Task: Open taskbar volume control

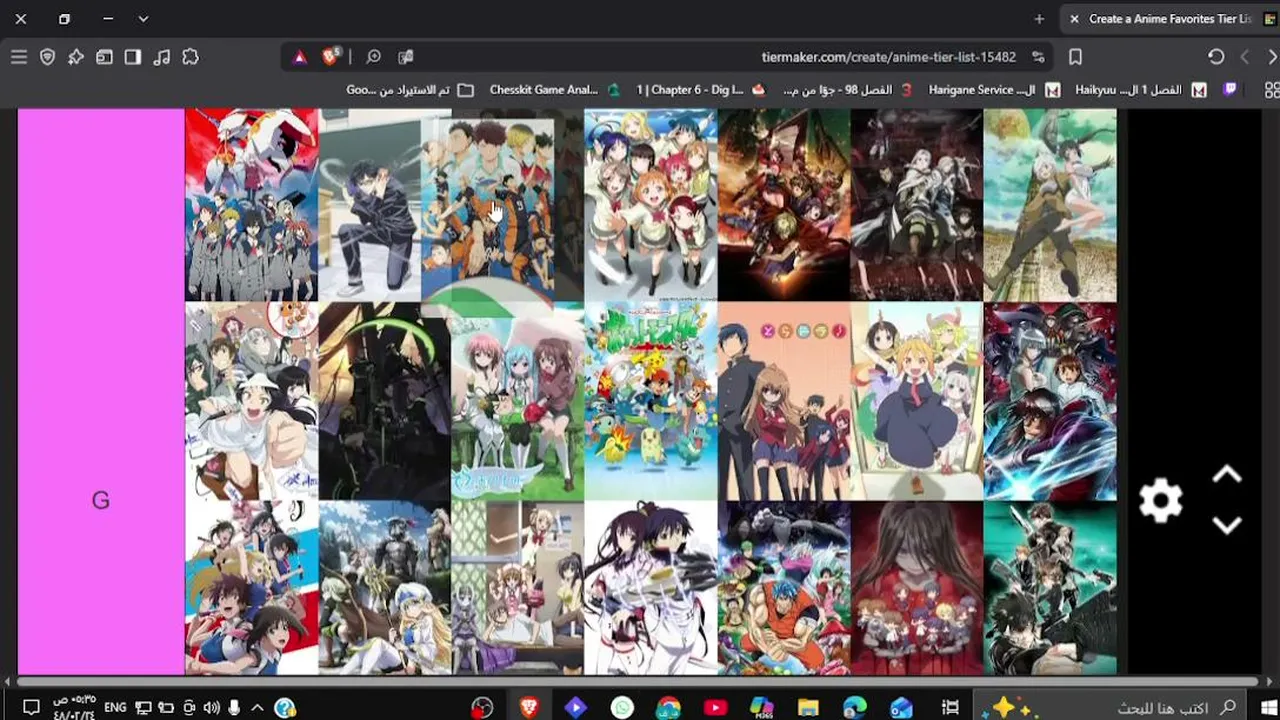Action: point(211,708)
